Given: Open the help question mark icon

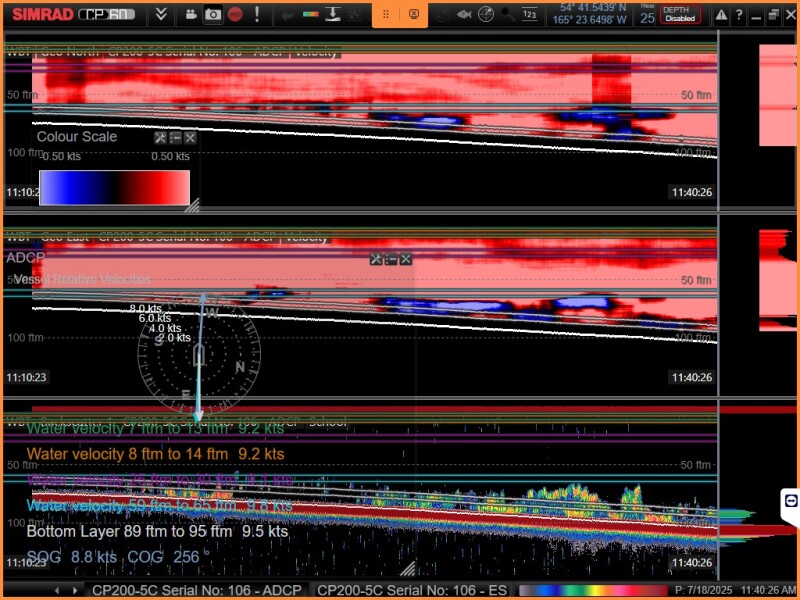Looking at the screenshot, I should (x=738, y=15).
